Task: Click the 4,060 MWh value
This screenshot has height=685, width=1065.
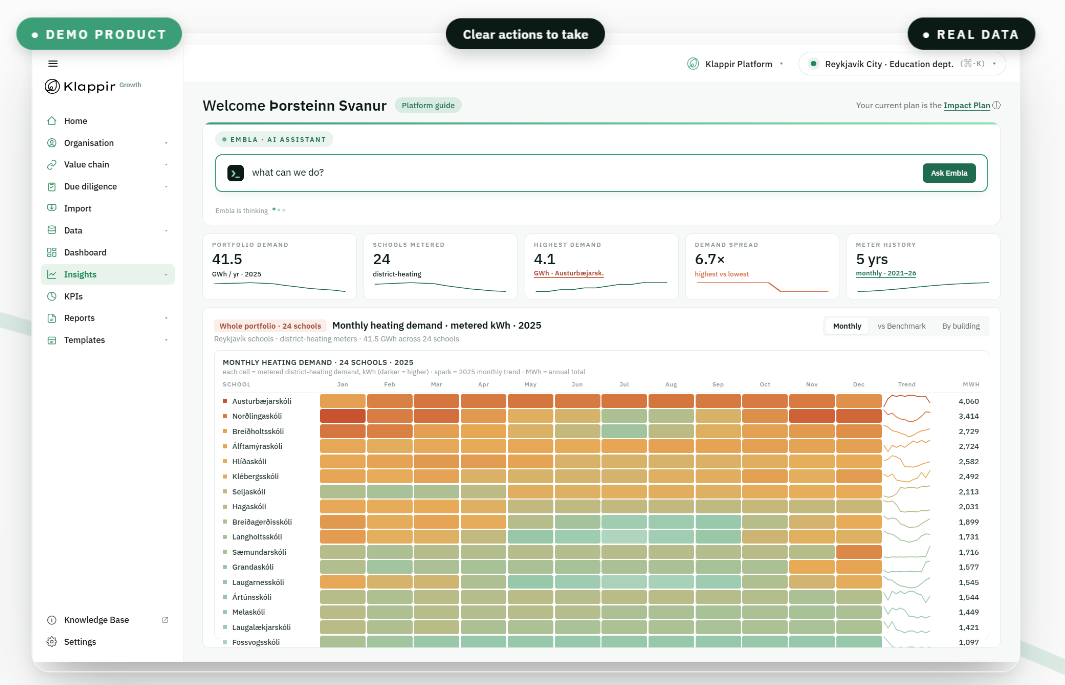Action: pos(969,401)
